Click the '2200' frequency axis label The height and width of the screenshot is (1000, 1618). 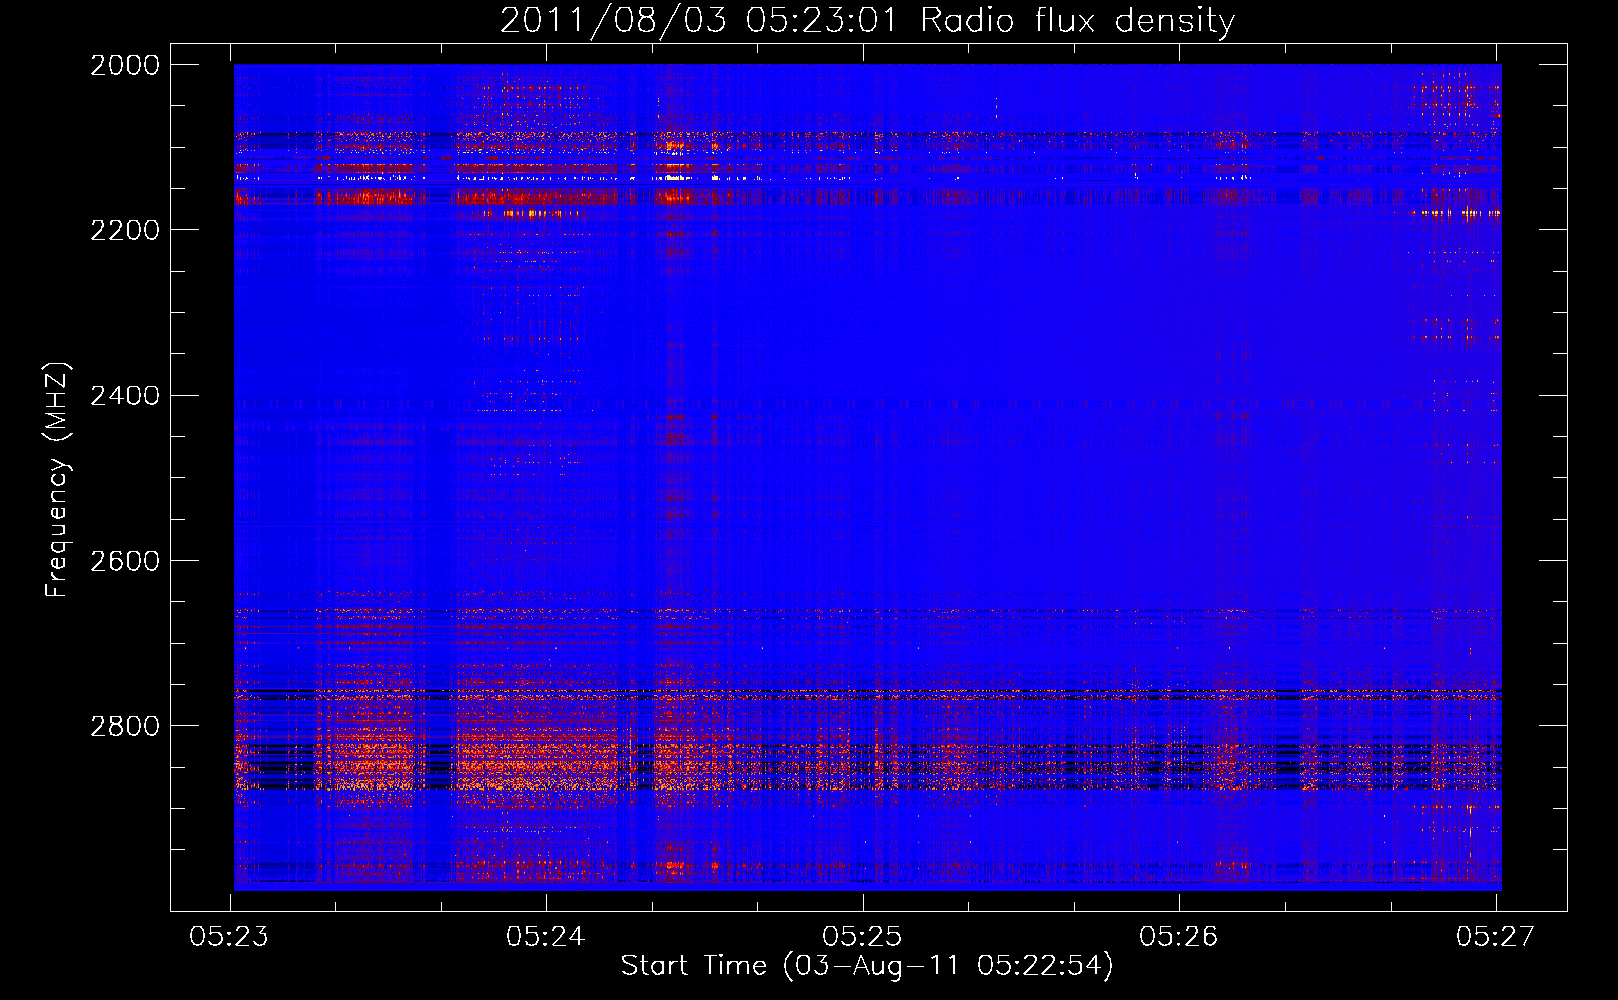125,230
